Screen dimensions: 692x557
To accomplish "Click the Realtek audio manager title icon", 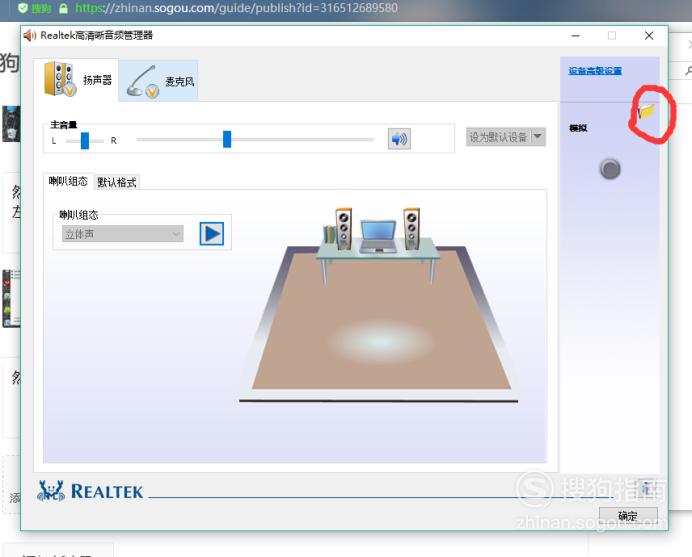I will 30,35.
